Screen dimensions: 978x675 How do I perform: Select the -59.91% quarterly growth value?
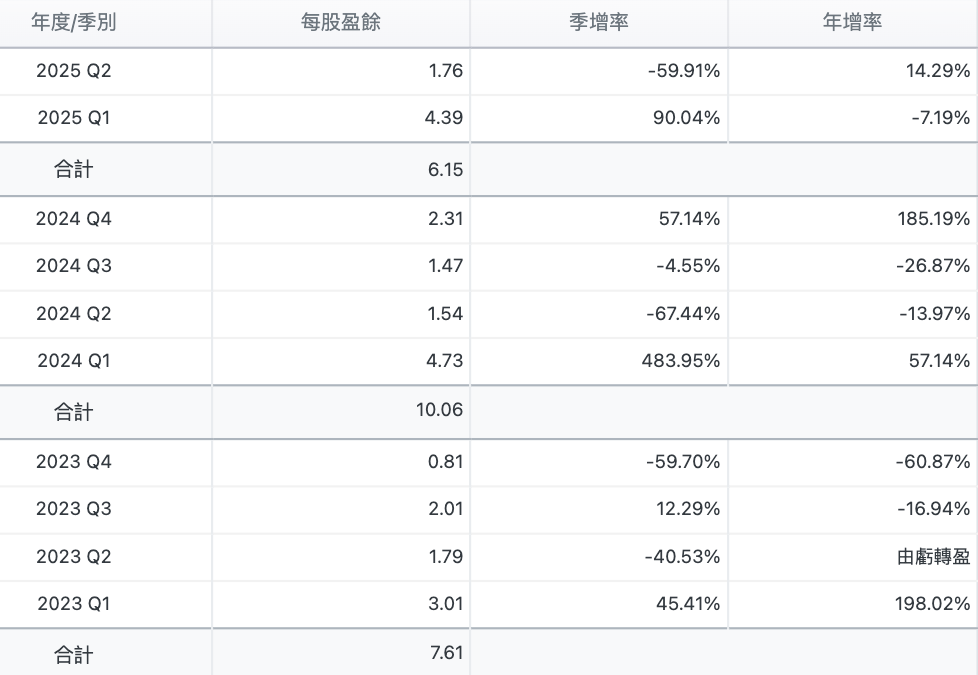(x=685, y=71)
